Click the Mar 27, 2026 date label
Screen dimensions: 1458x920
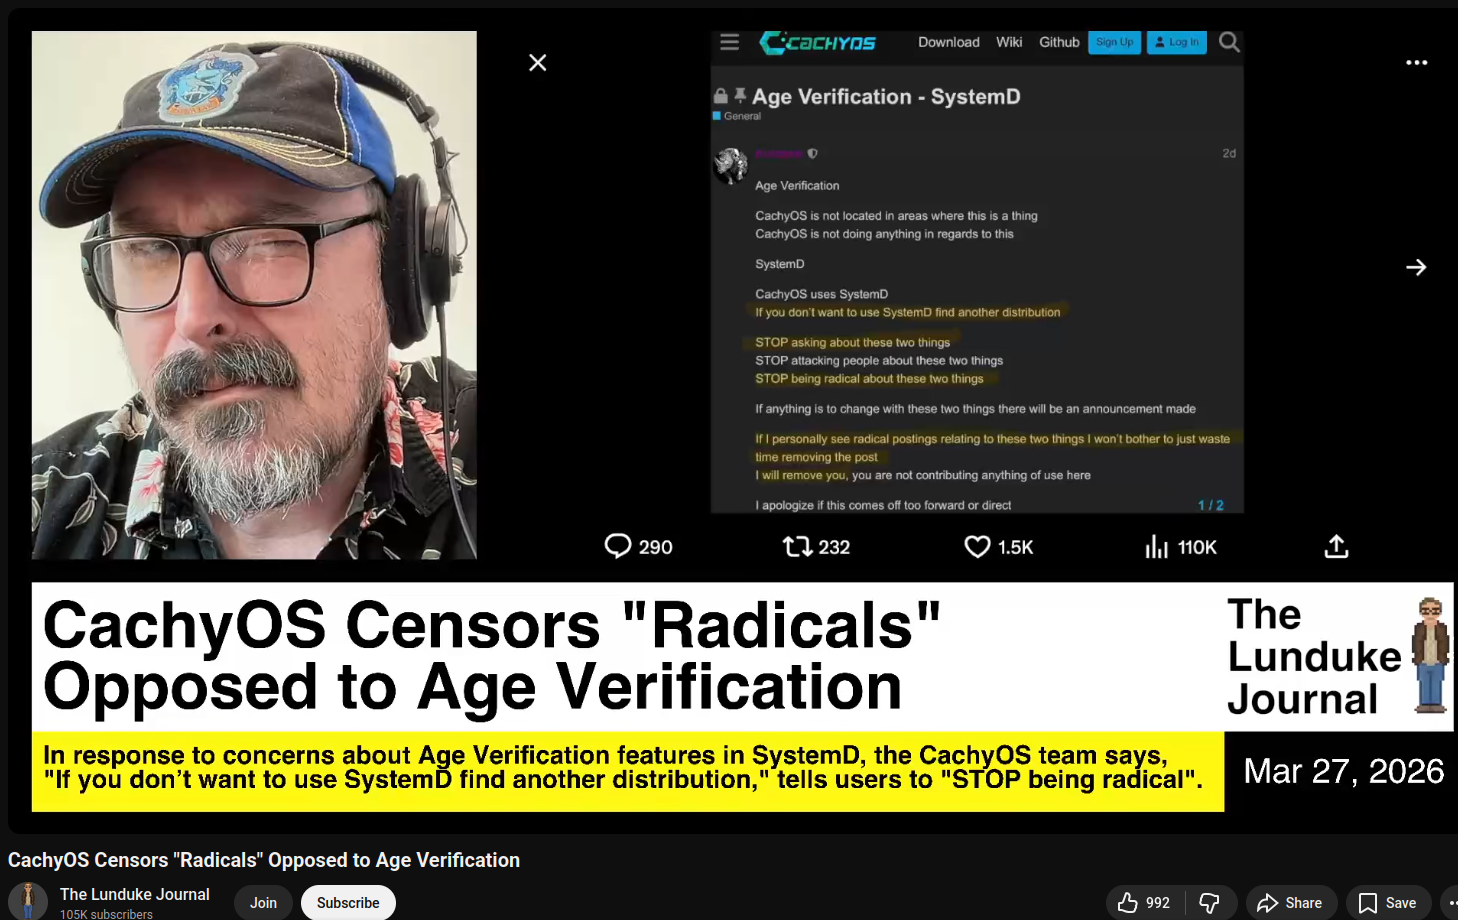[x=1344, y=771]
